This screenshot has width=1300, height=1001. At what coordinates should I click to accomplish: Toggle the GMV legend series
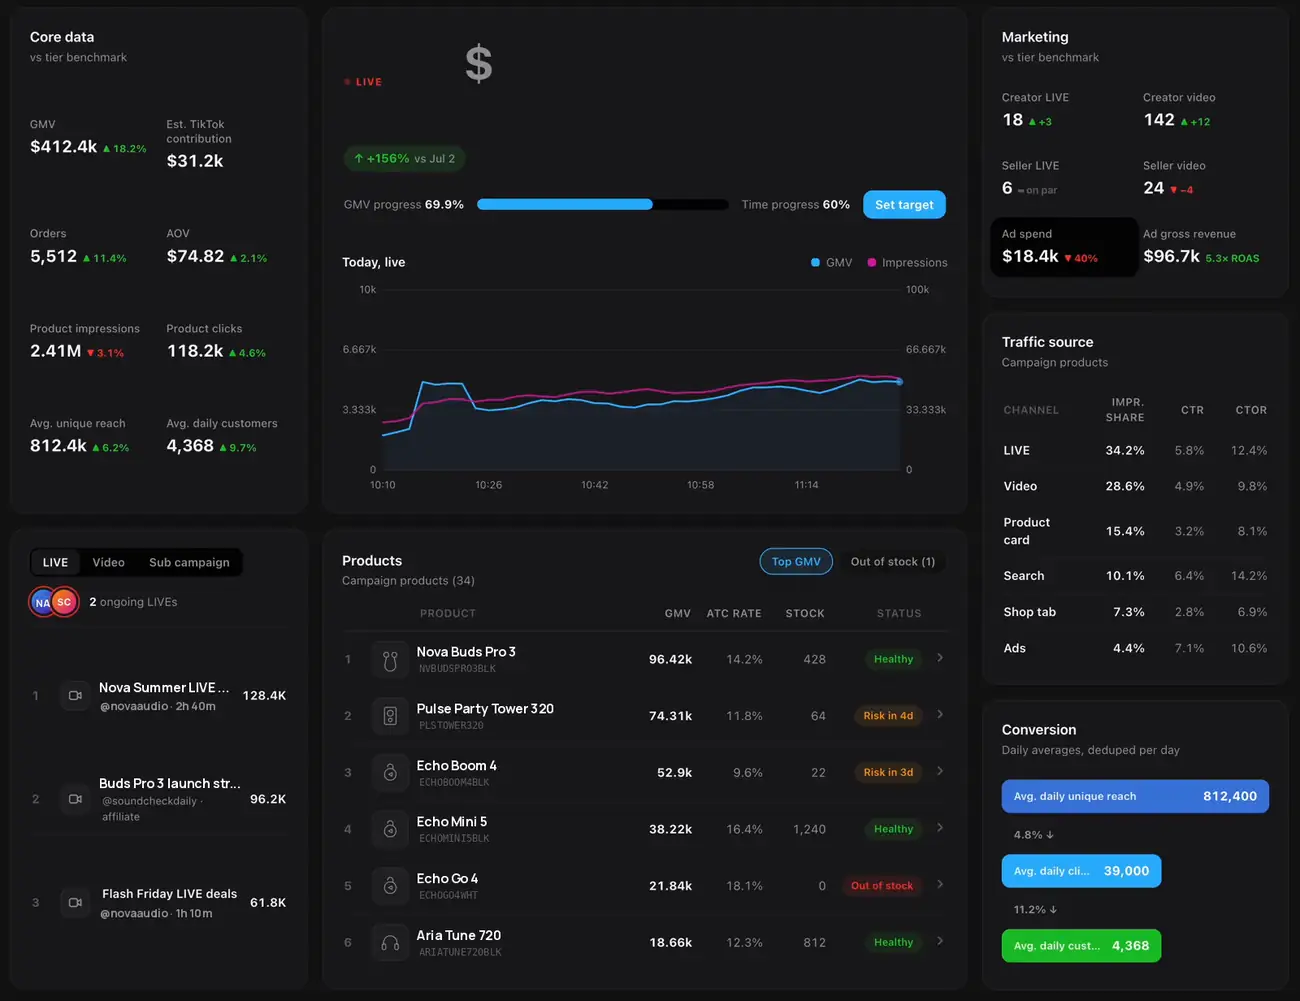tap(832, 262)
